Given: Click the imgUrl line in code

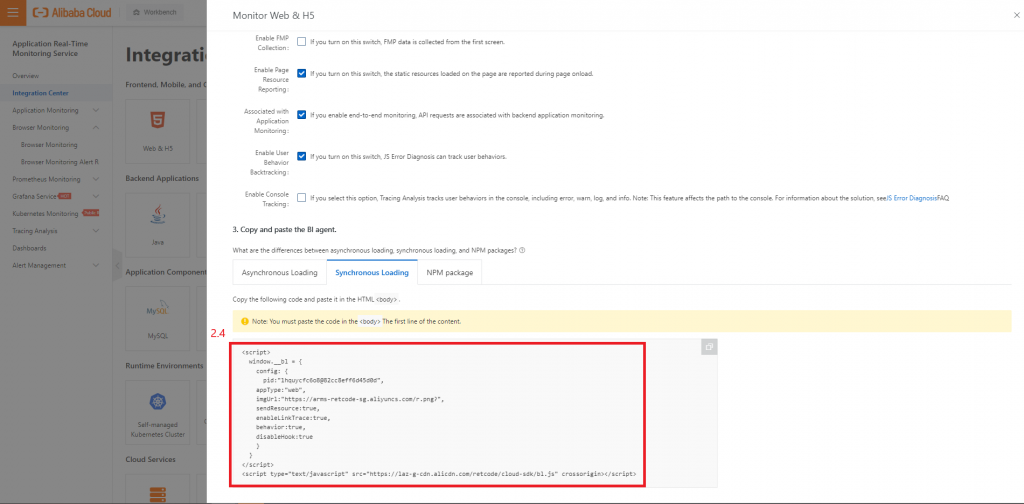Looking at the screenshot, I should pos(350,398).
